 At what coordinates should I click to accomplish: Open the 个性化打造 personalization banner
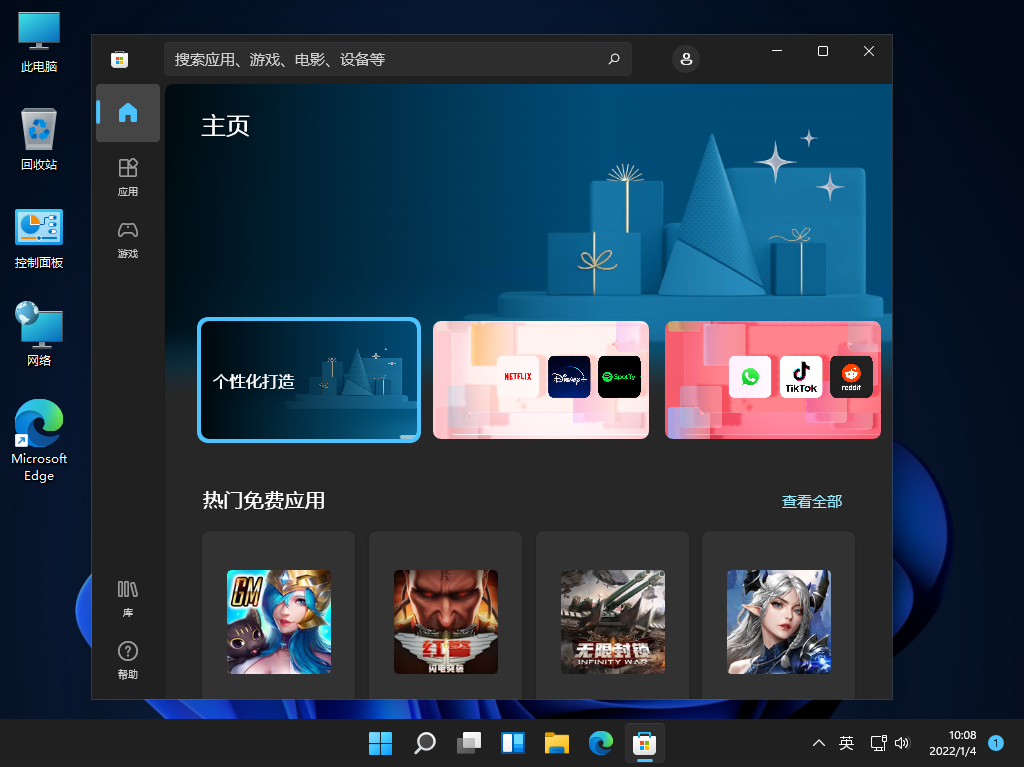[308, 380]
